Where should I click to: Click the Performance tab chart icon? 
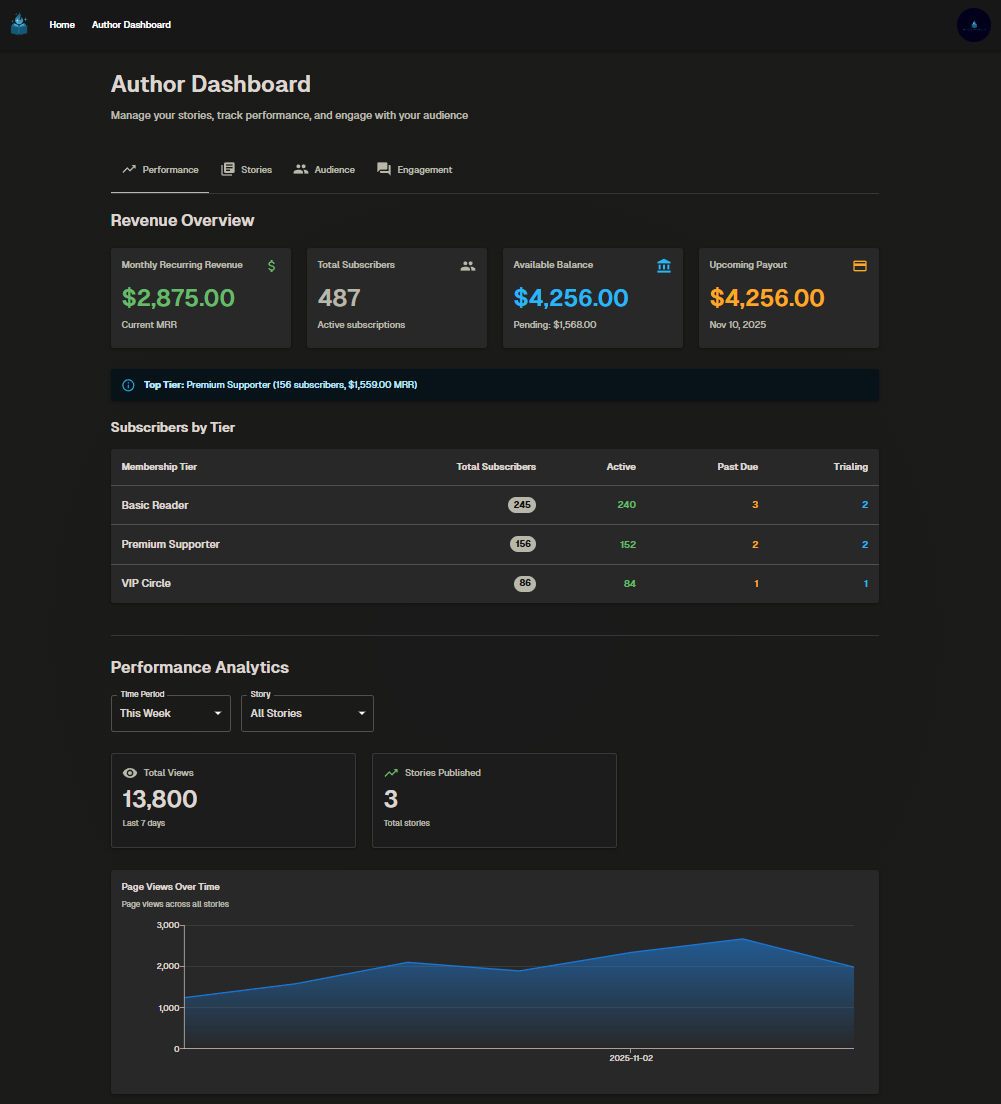128,169
